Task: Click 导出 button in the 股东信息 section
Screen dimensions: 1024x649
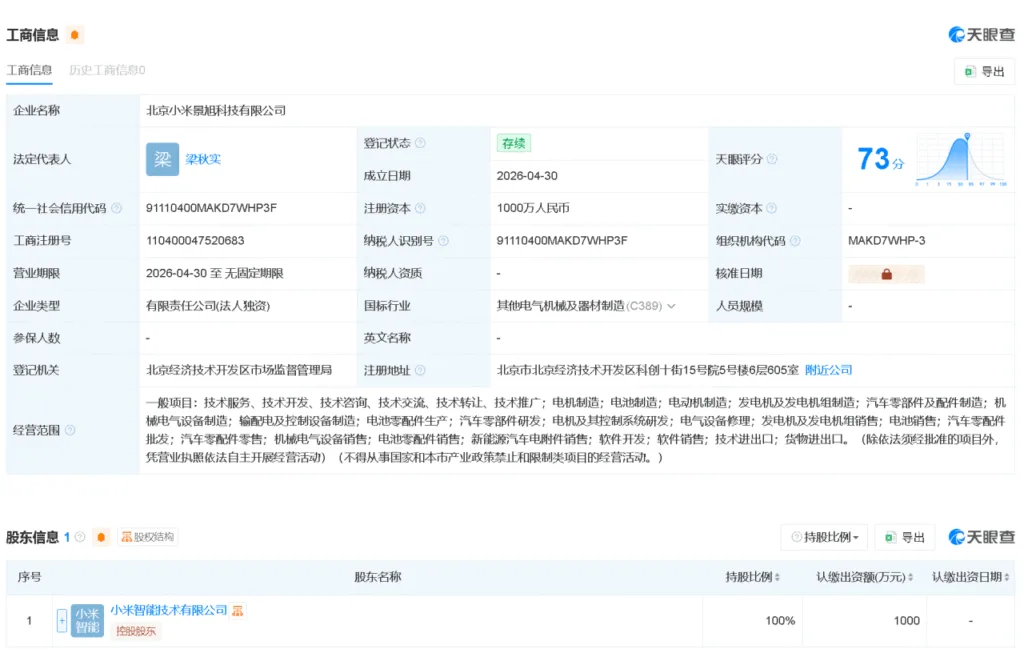Action: tap(904, 537)
